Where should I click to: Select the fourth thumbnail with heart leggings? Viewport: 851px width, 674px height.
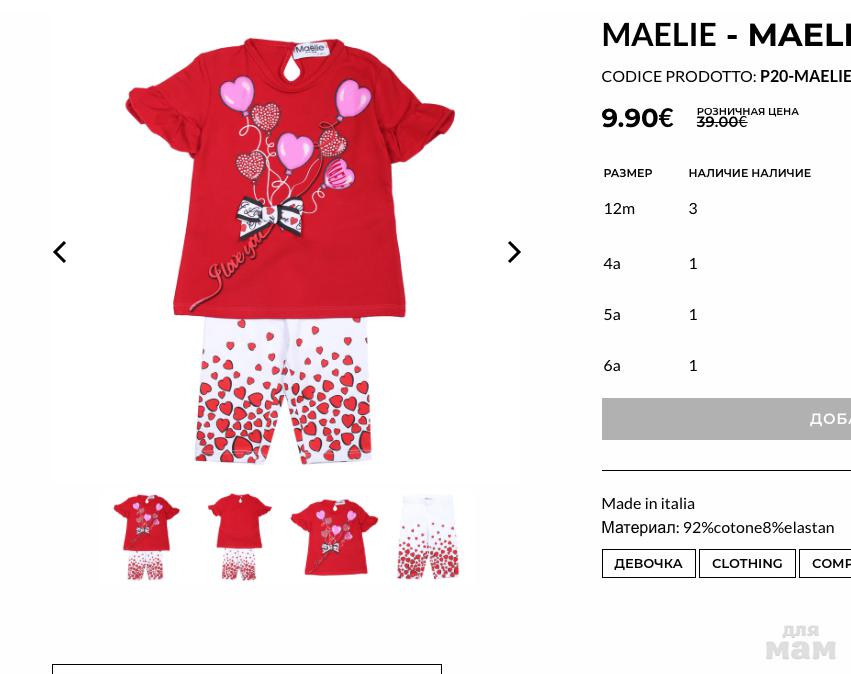point(428,537)
